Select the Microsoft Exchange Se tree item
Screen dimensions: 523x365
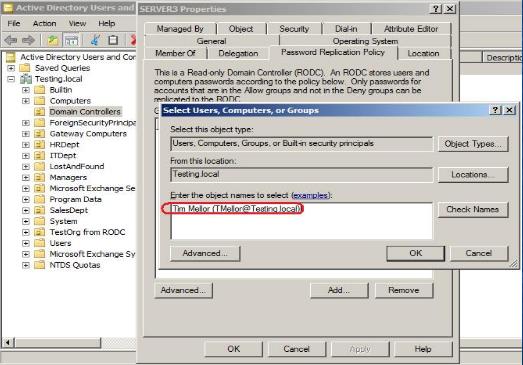coord(92,189)
